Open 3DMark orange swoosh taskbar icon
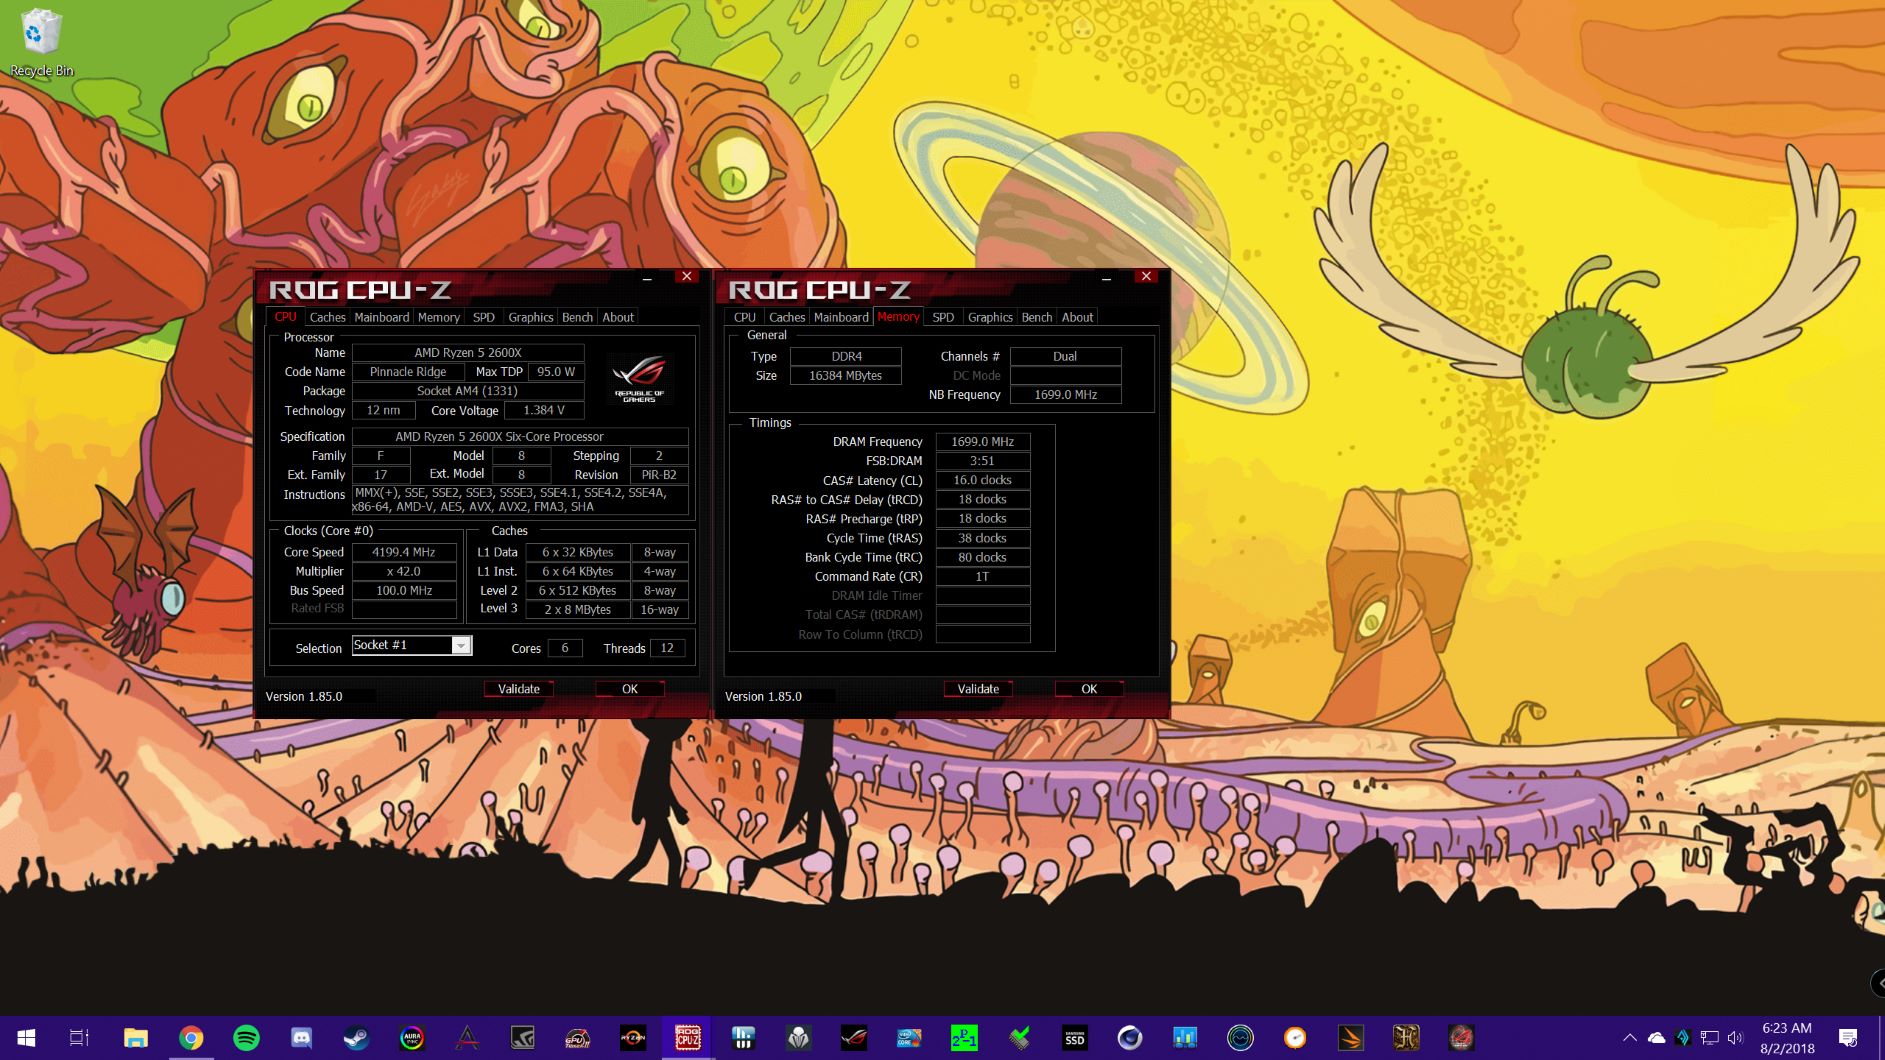The height and width of the screenshot is (1060, 1885). (x=1351, y=1038)
